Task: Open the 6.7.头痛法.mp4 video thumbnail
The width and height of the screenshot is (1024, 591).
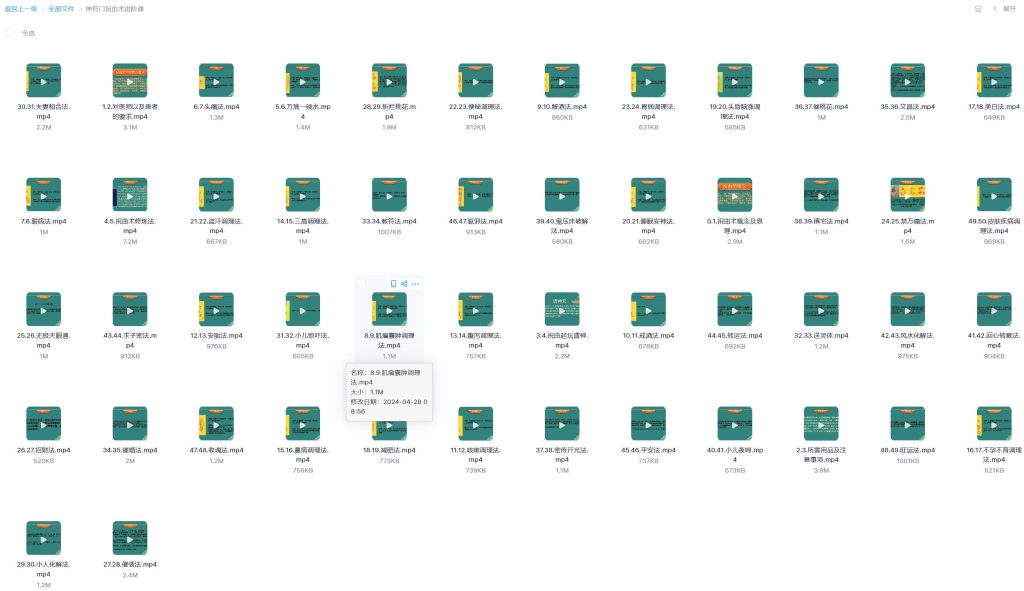Action: pyautogui.click(x=216, y=81)
